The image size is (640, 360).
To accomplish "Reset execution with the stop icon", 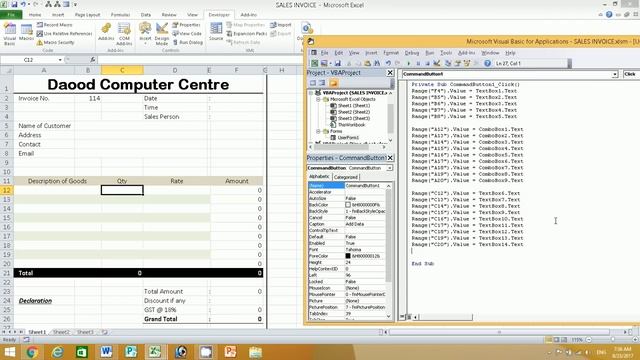I will (427, 63).
